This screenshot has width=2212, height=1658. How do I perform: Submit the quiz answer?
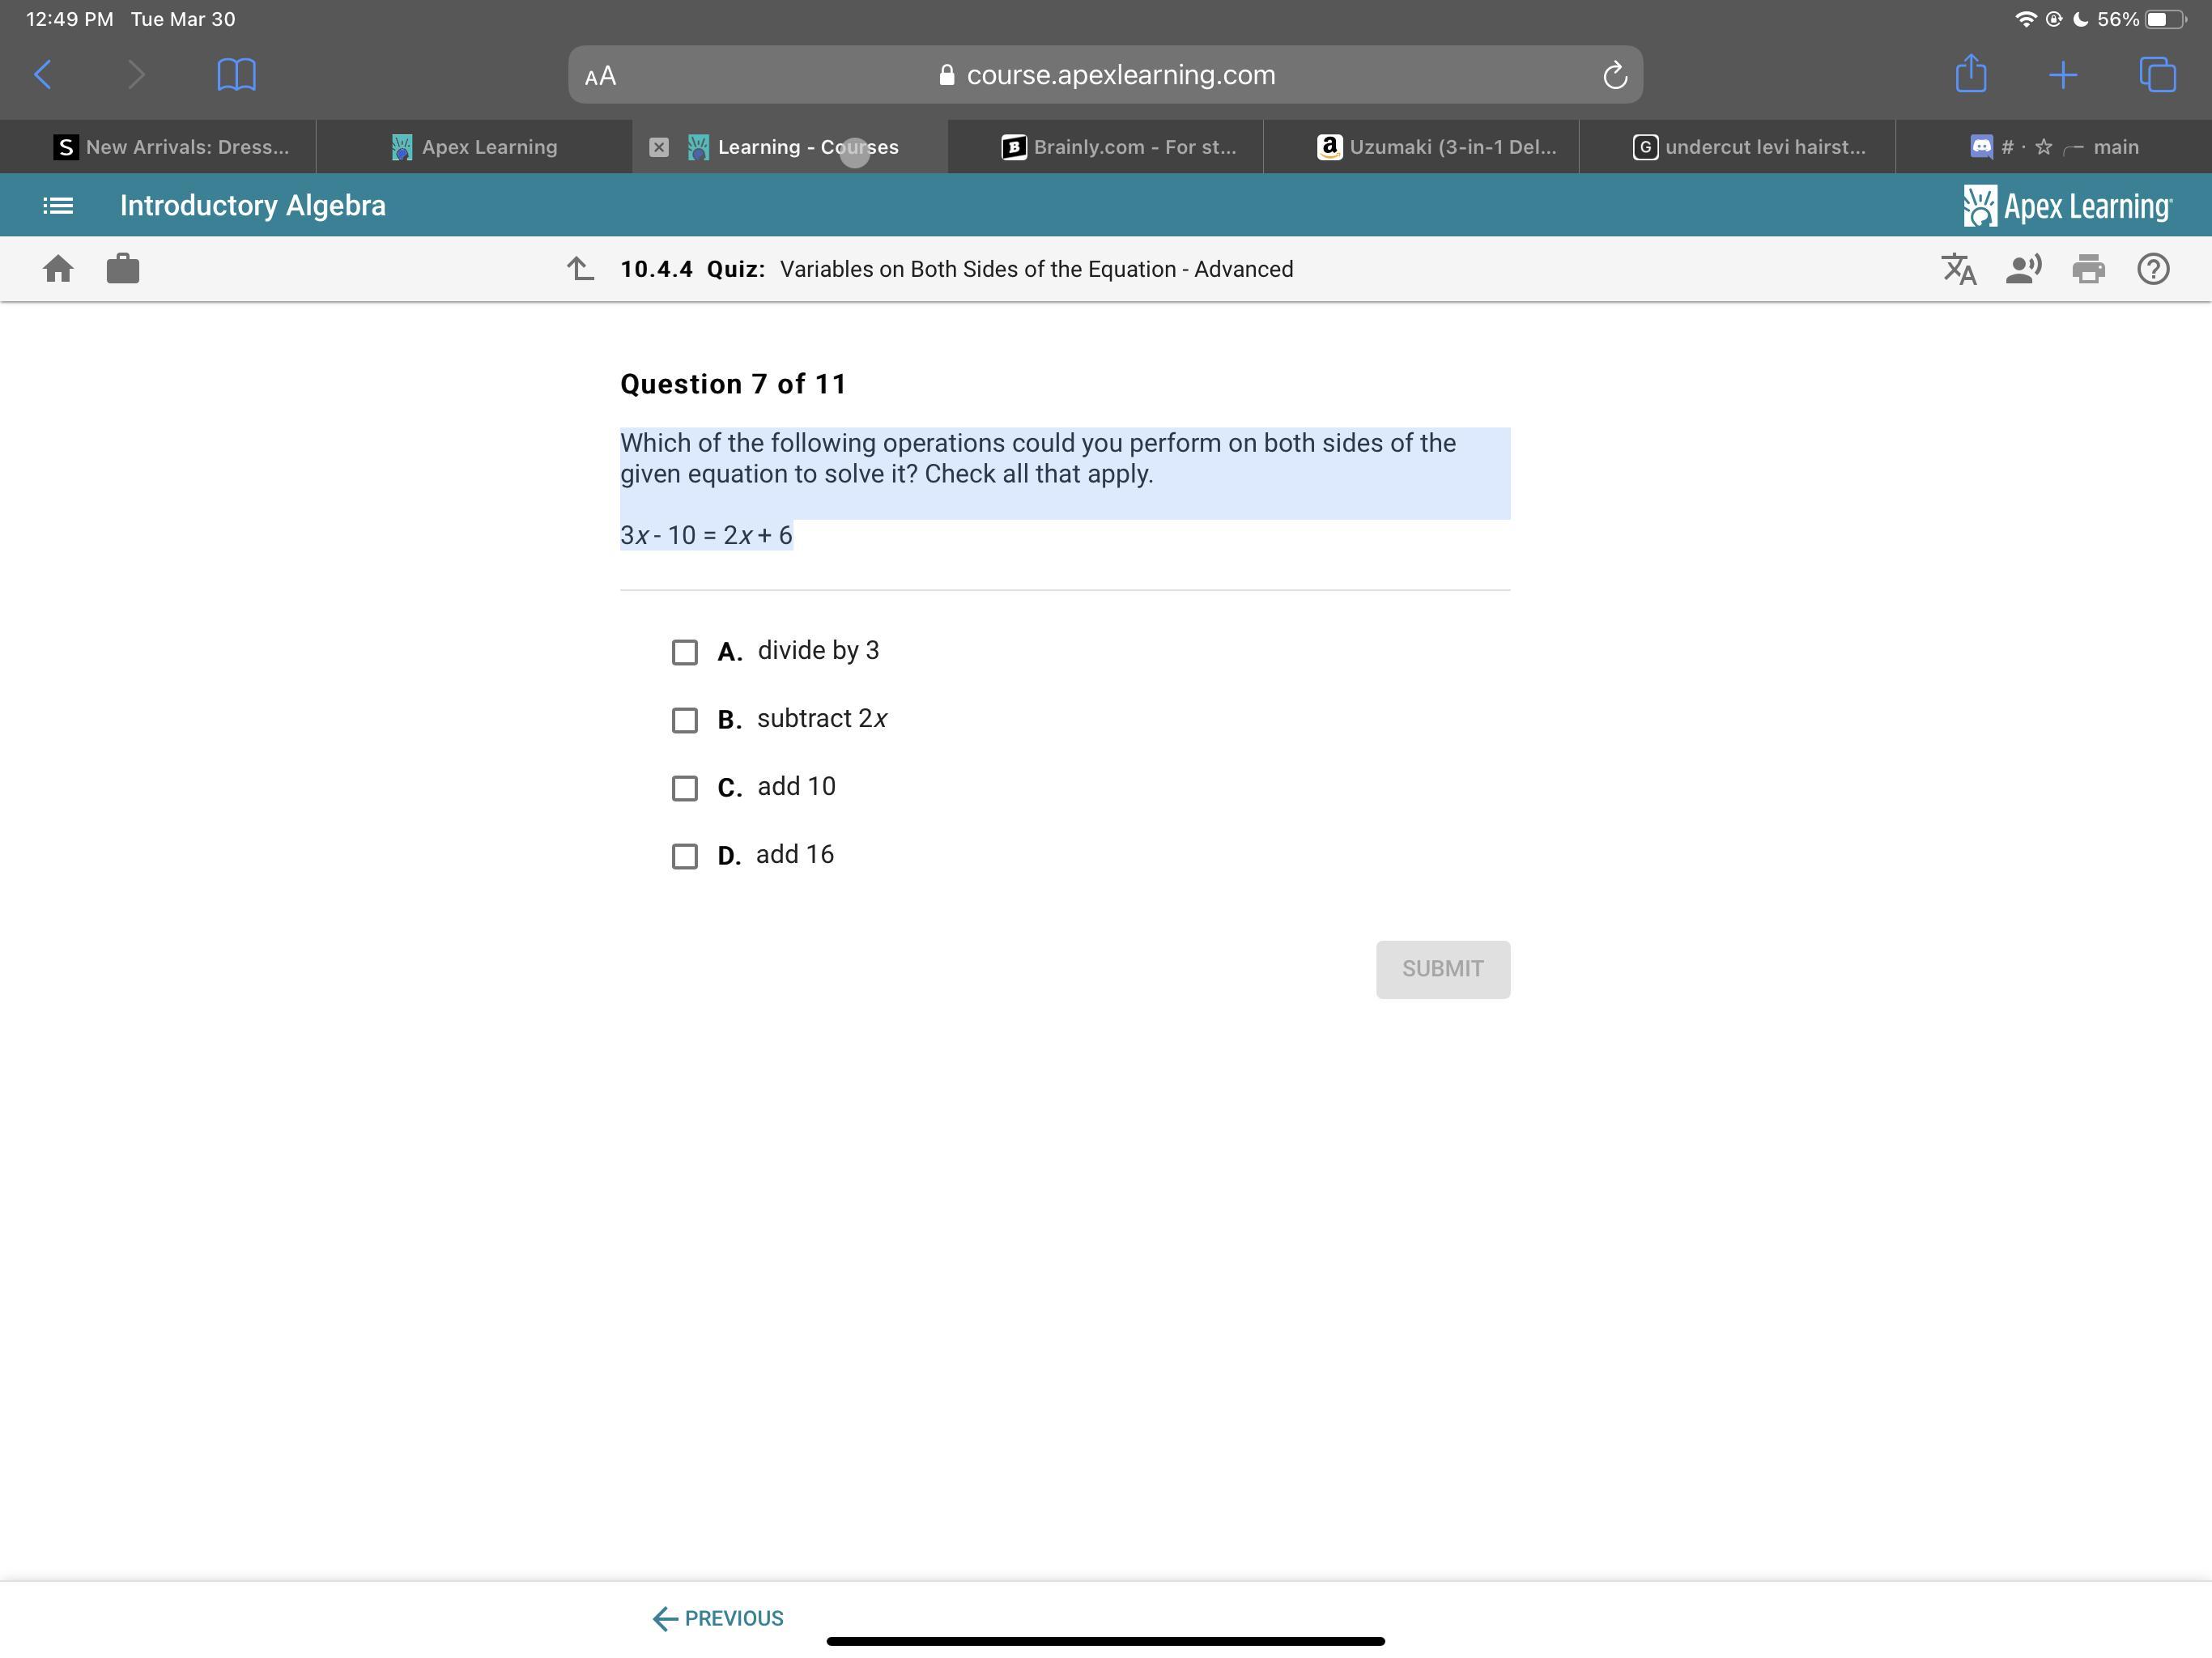pos(1442,969)
